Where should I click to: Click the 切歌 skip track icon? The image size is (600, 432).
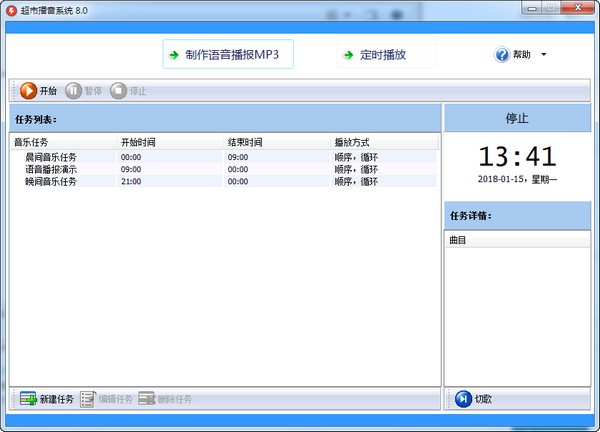coord(463,399)
